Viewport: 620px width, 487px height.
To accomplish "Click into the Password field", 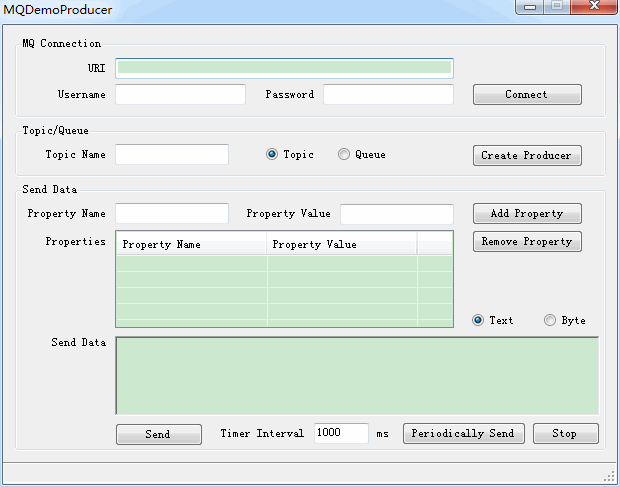I will [388, 95].
